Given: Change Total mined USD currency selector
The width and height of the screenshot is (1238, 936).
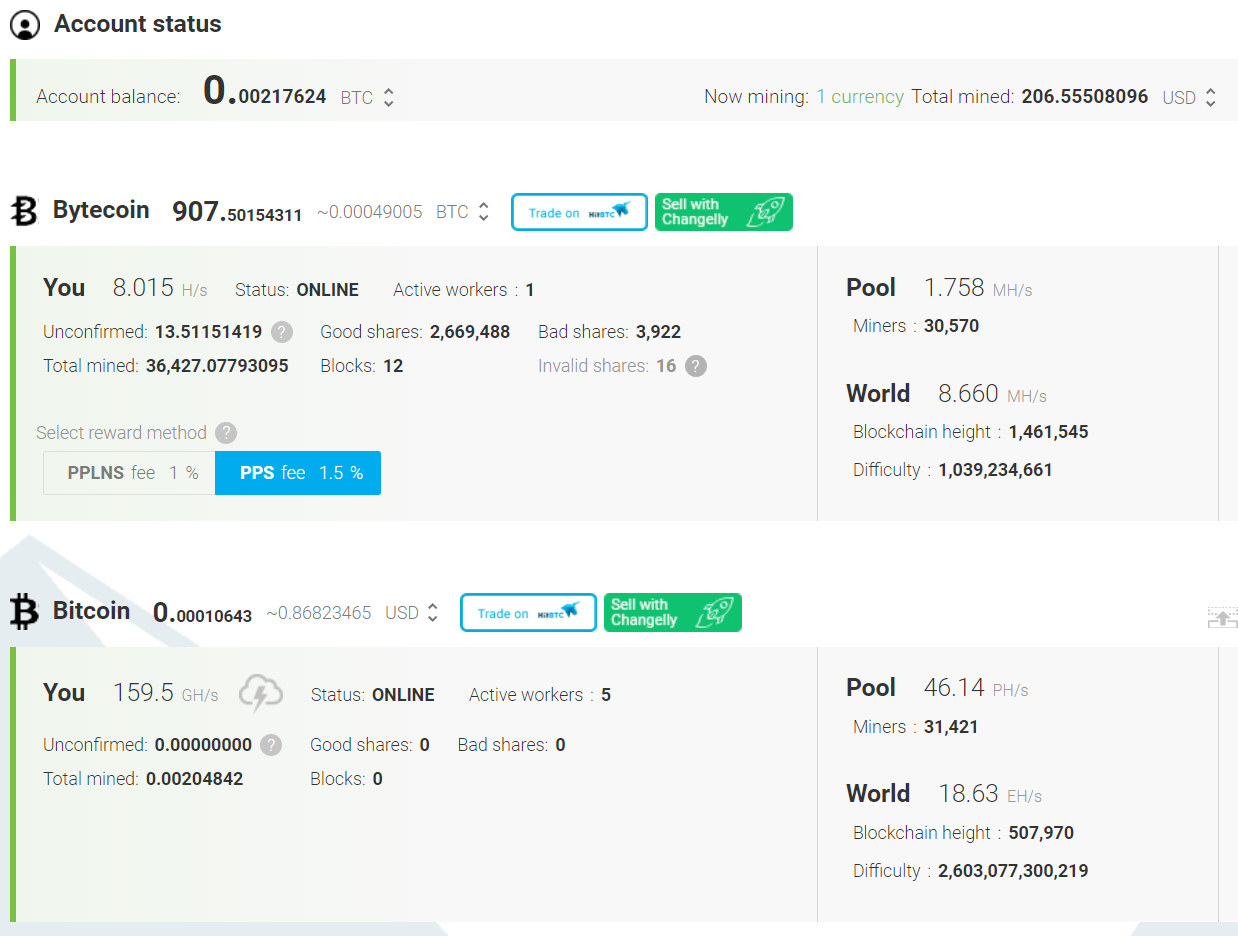Looking at the screenshot, I should [1190, 98].
